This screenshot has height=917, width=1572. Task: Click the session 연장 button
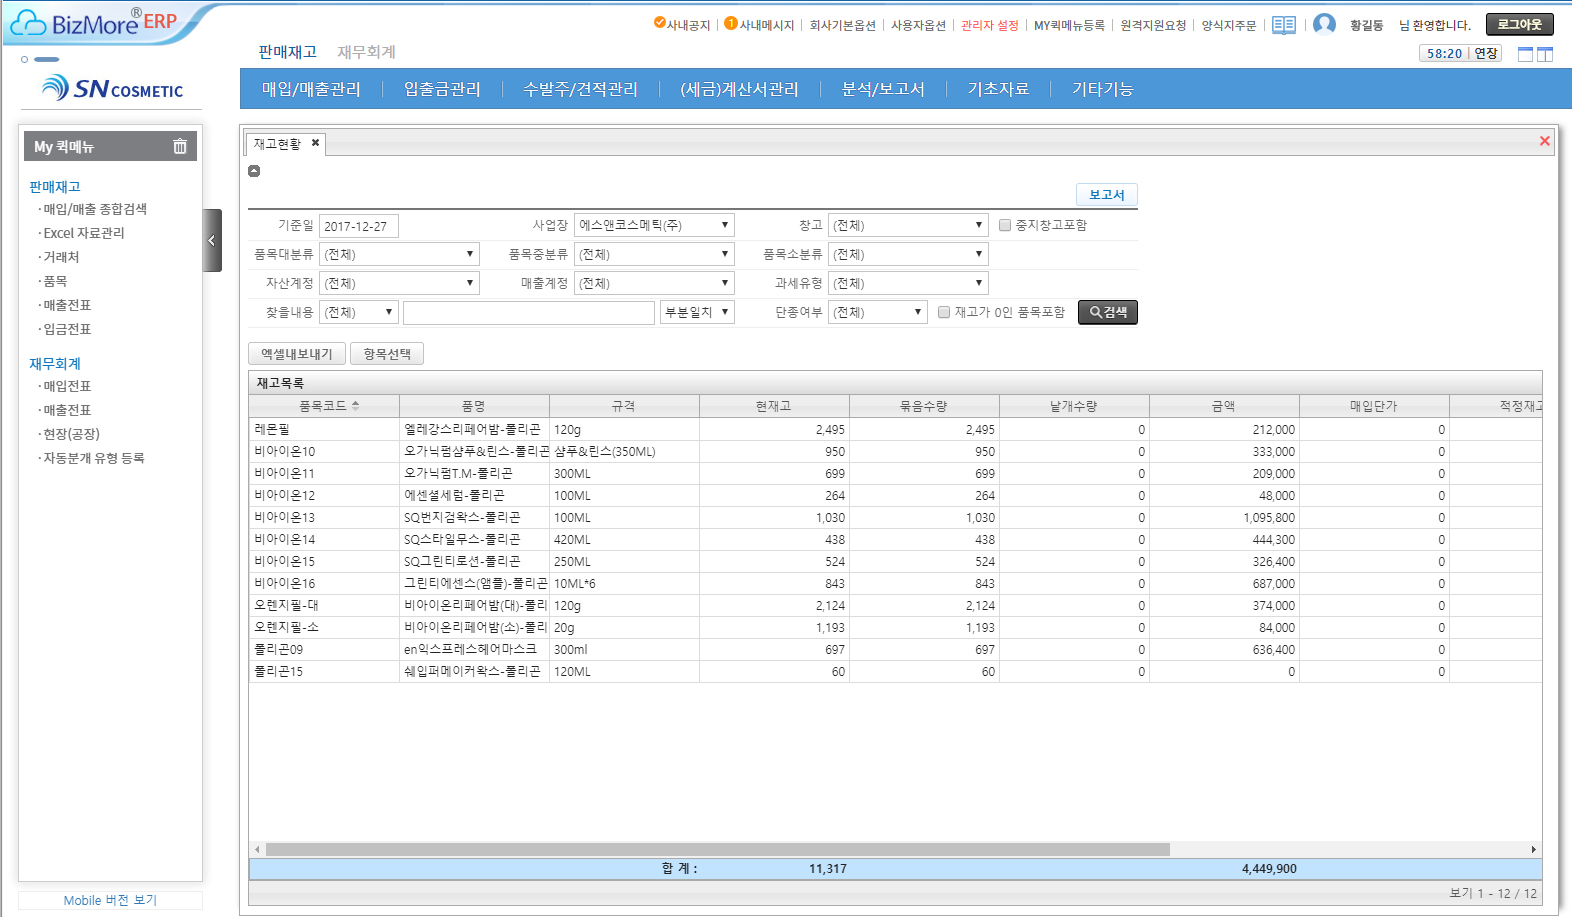point(1486,53)
